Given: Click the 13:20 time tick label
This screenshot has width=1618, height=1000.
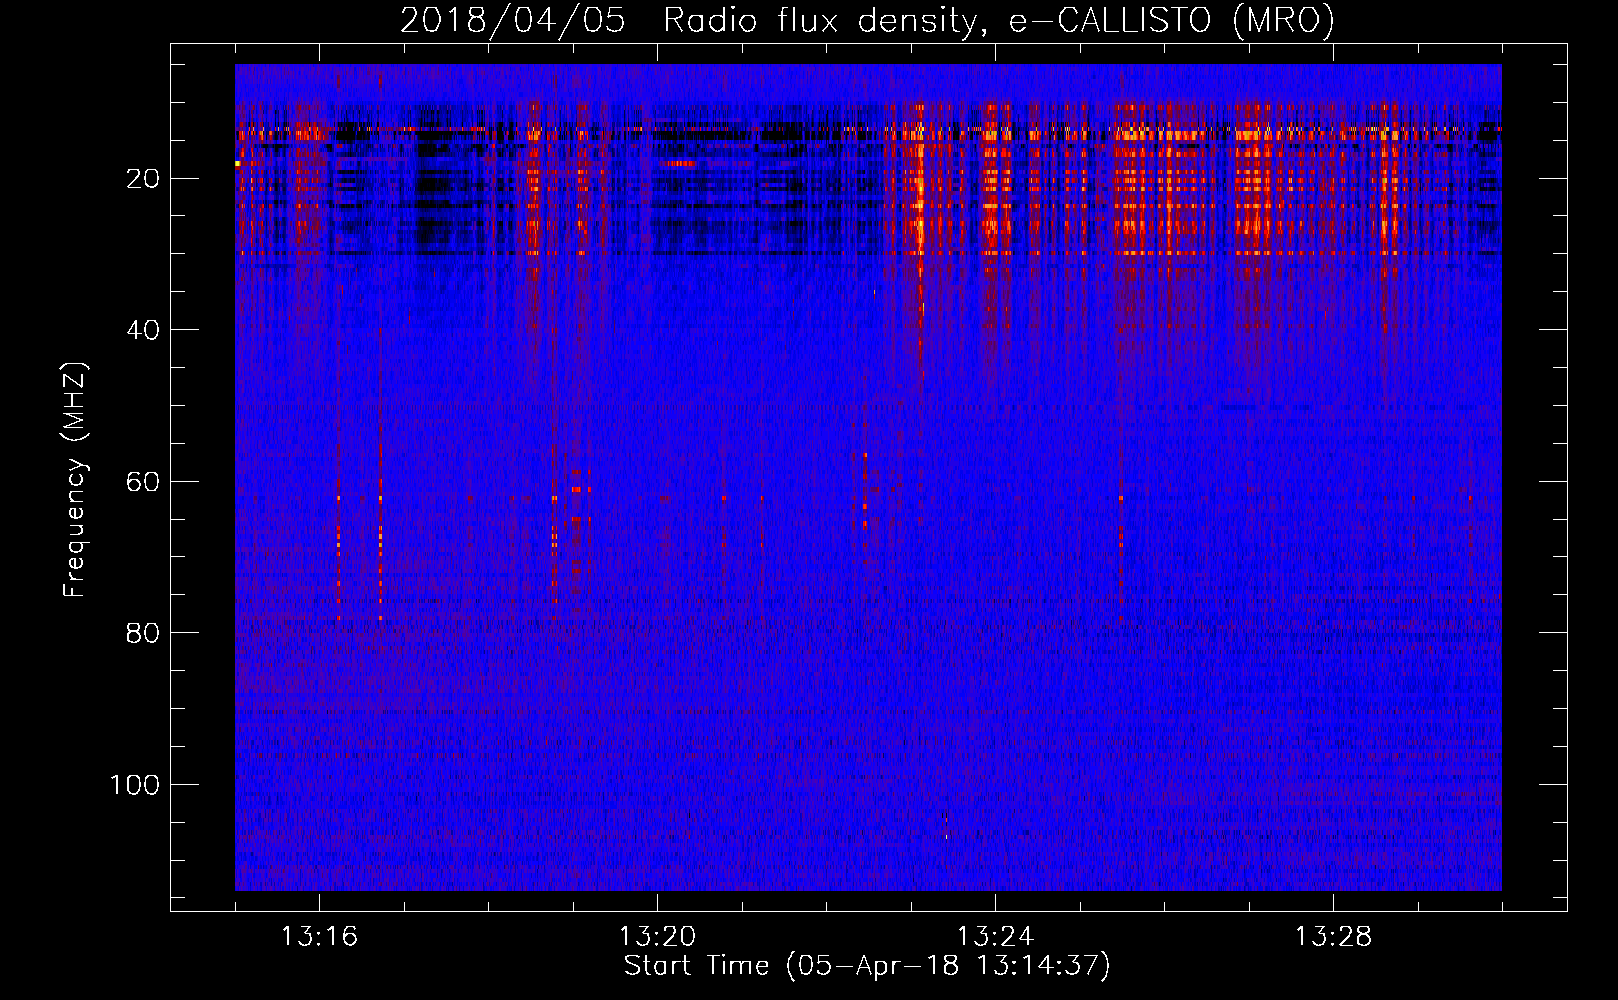Looking at the screenshot, I should pos(657,937).
